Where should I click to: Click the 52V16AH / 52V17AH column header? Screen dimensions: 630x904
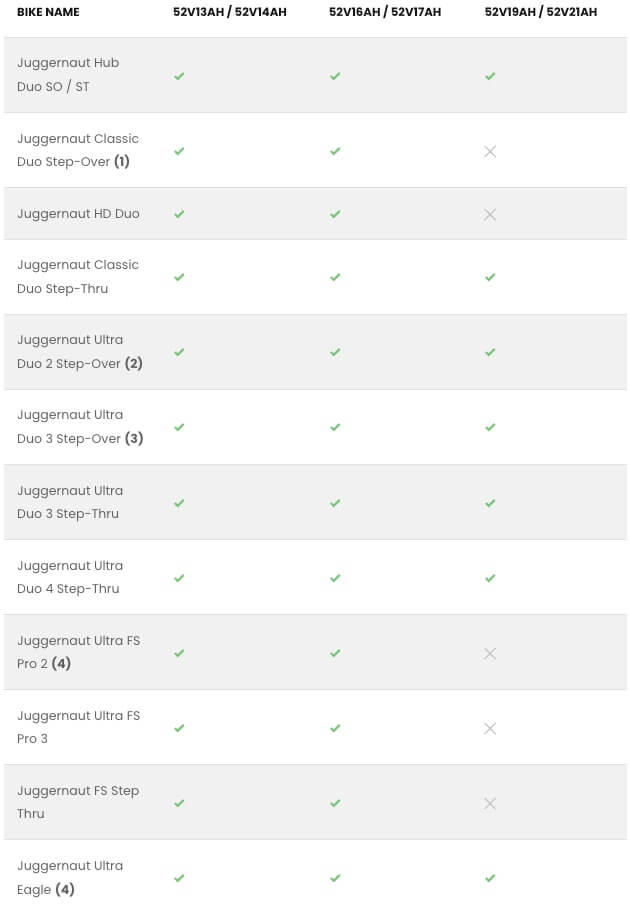click(x=385, y=12)
